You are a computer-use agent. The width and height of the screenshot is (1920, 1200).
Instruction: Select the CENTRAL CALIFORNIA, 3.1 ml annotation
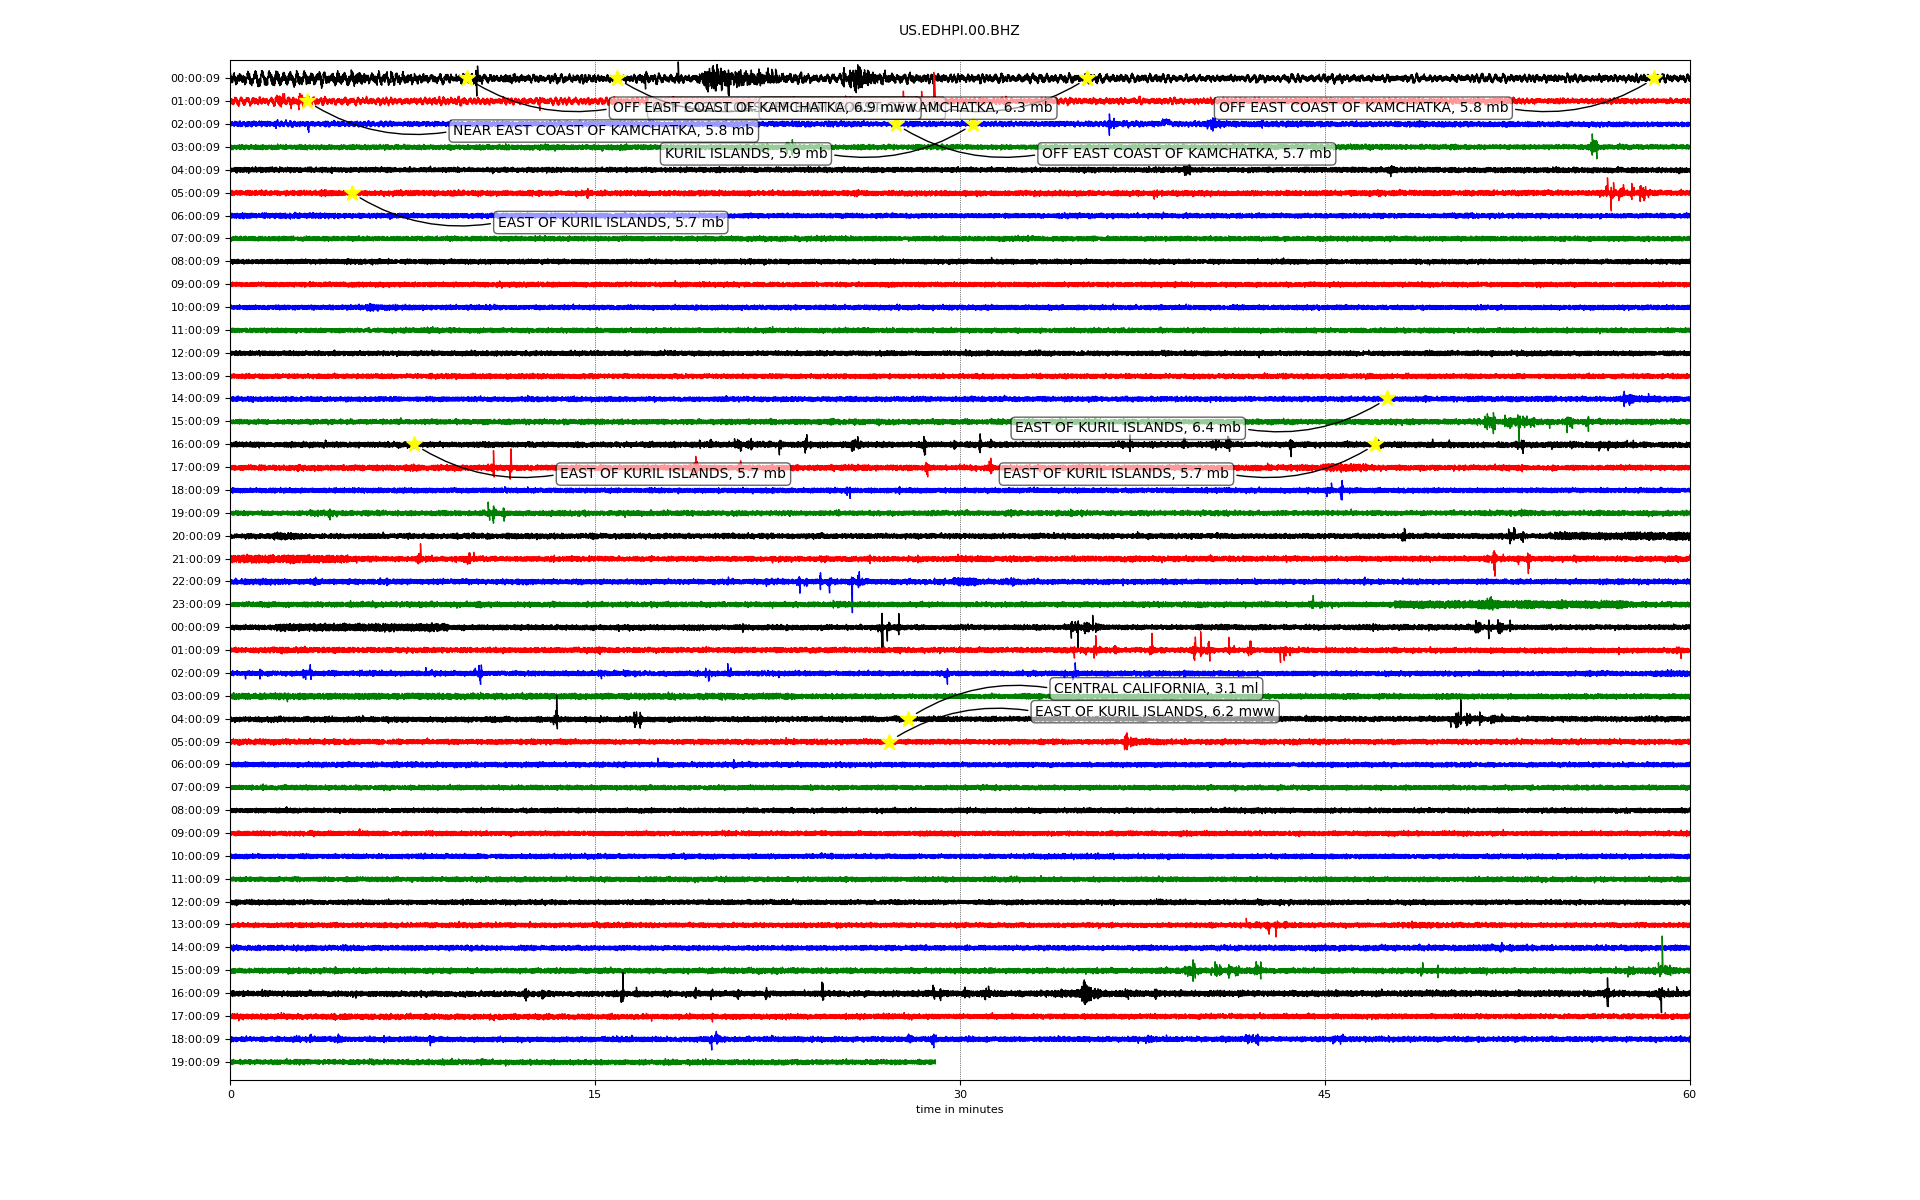(x=1156, y=689)
